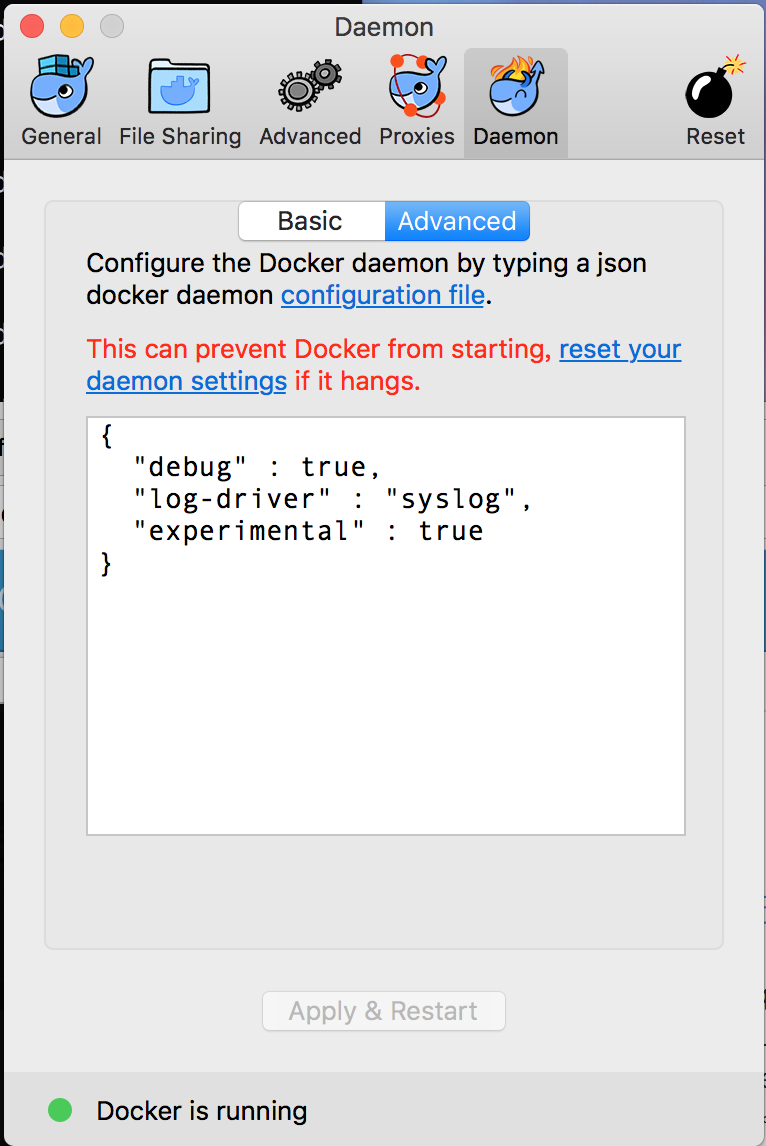The image size is (766, 1146).
Task: Click the green Docker running status dot
Action: pyautogui.click(x=60, y=1110)
